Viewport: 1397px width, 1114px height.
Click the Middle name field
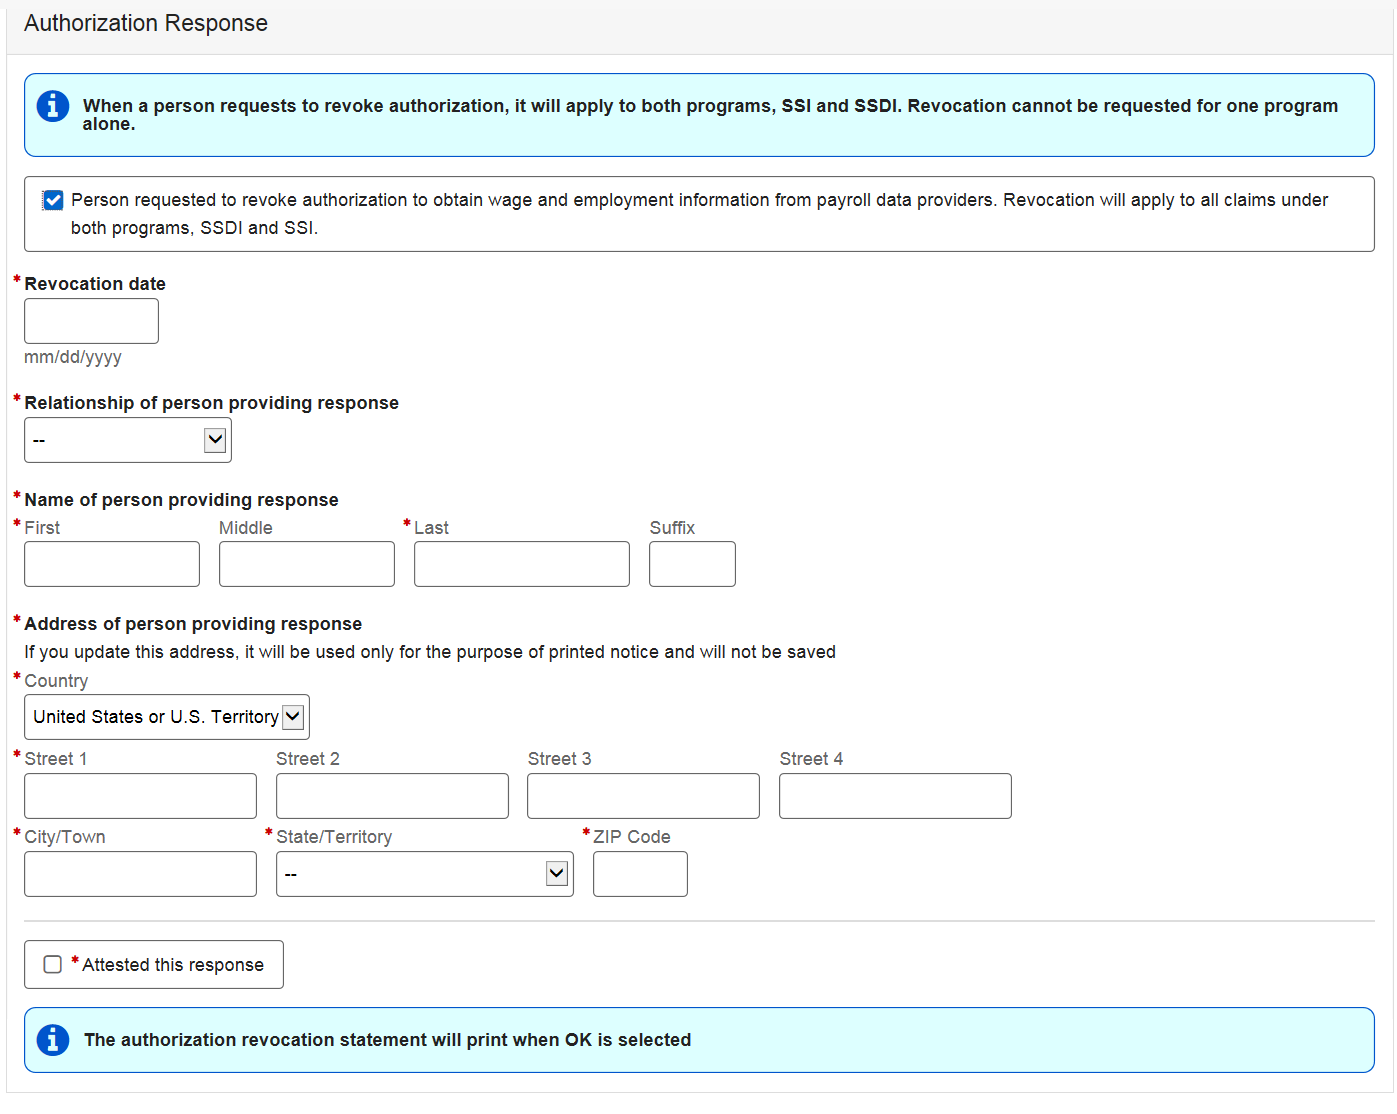[x=307, y=564]
